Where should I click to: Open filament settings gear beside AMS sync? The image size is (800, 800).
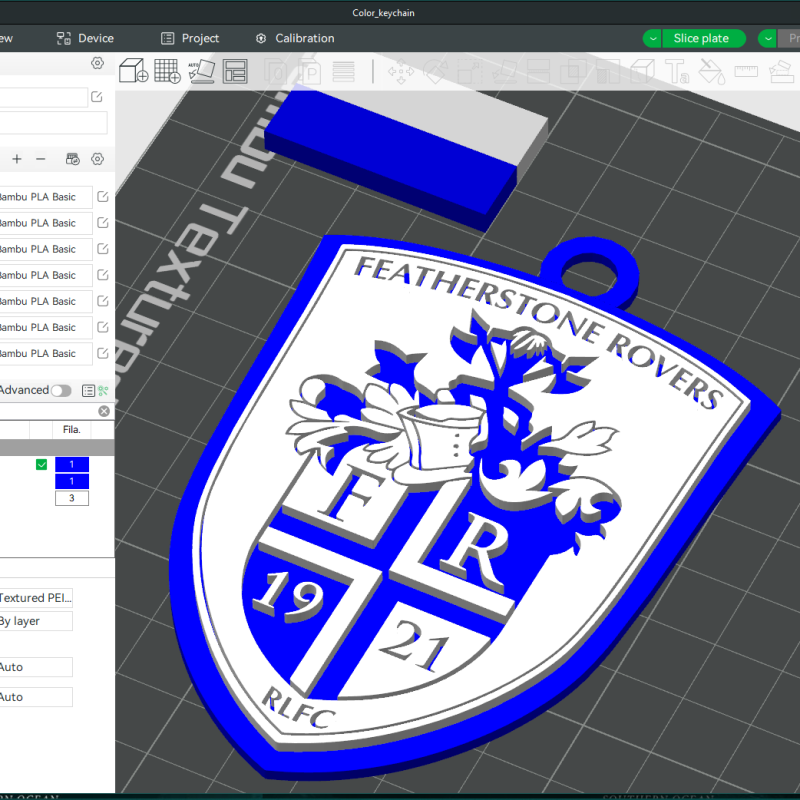click(97, 159)
